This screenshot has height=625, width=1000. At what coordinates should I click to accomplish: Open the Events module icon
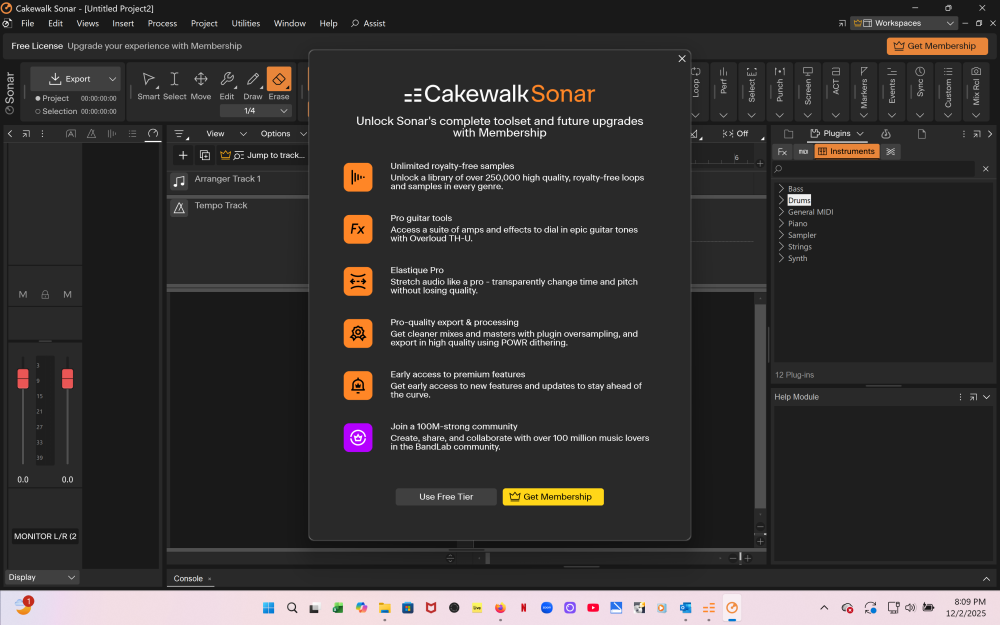tap(891, 71)
